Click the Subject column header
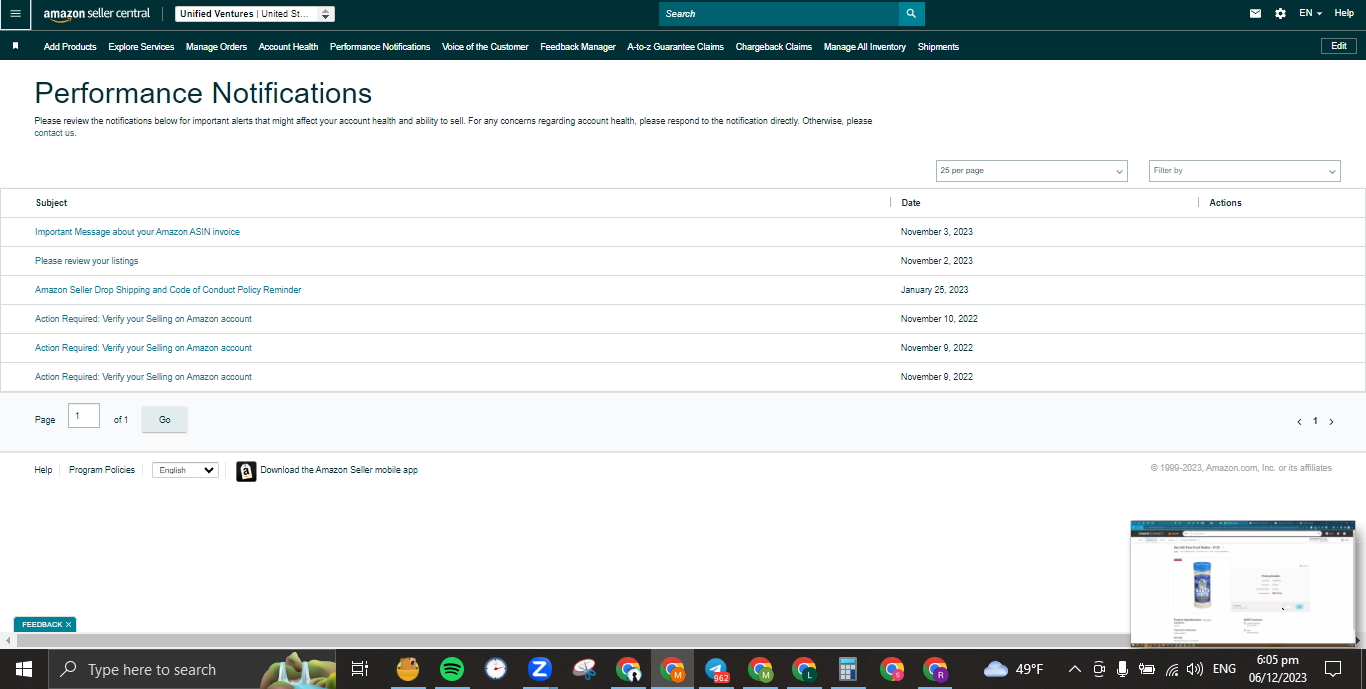 [x=51, y=203]
